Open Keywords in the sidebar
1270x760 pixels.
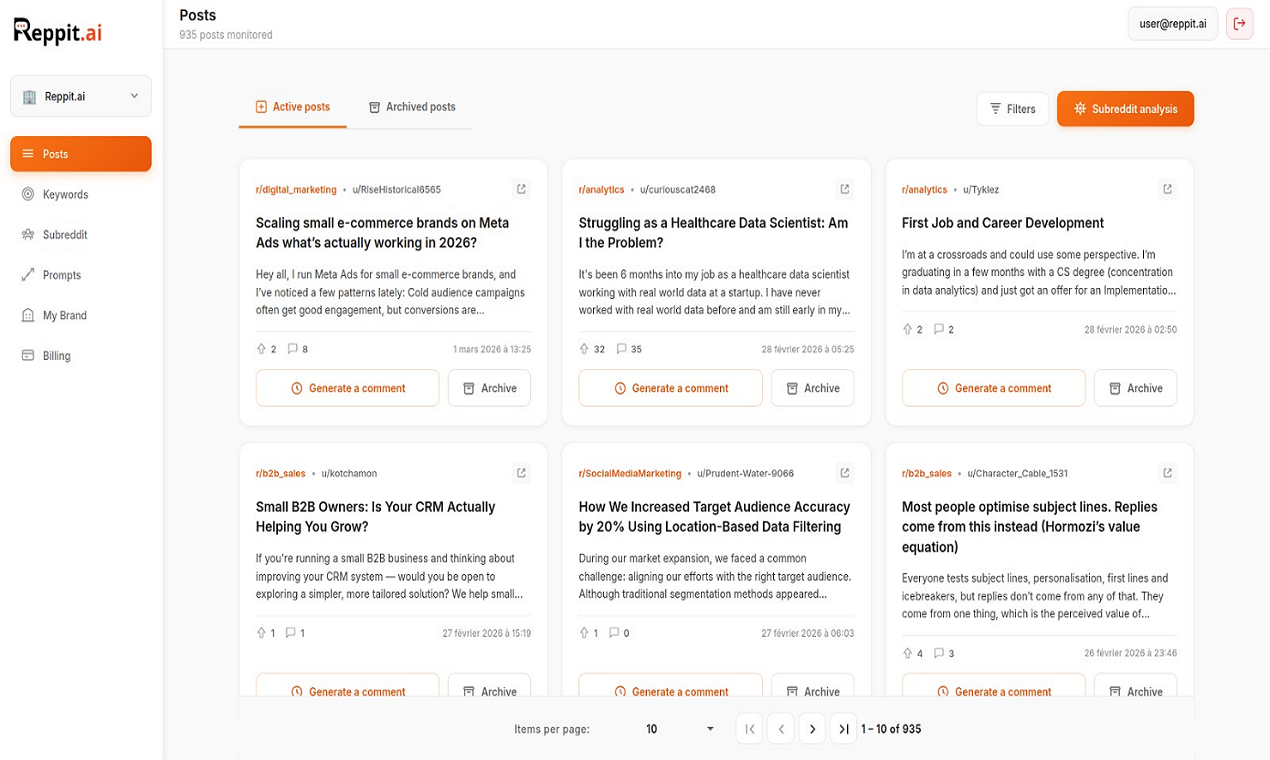coord(65,194)
